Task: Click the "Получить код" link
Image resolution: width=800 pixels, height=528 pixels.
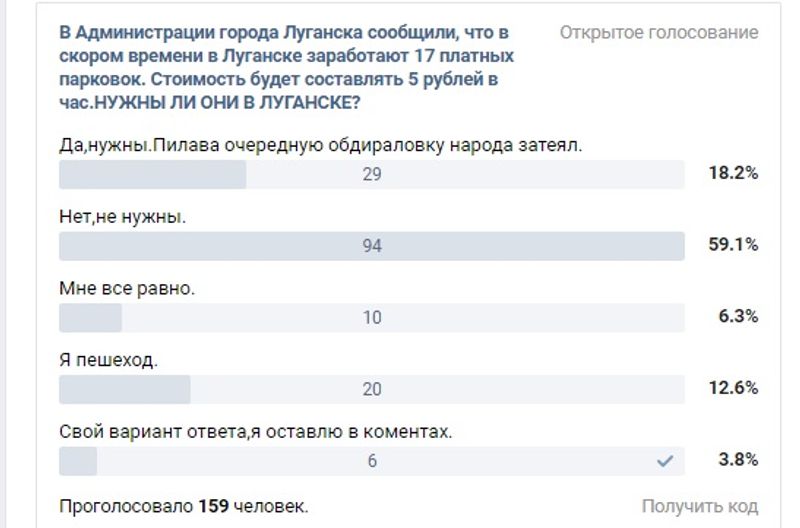Action: [699, 506]
